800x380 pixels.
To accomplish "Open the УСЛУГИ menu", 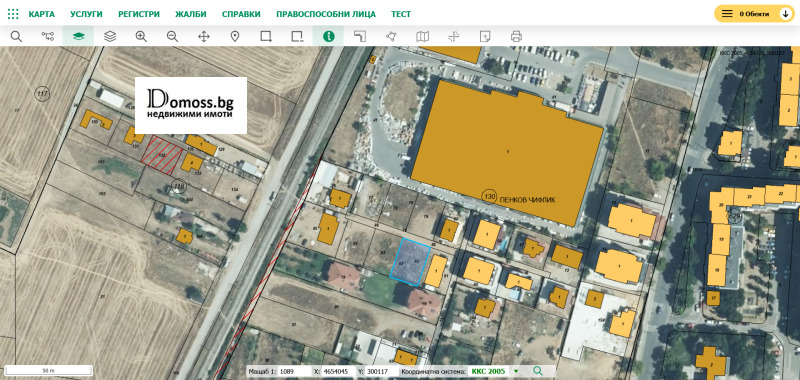I will coord(86,14).
